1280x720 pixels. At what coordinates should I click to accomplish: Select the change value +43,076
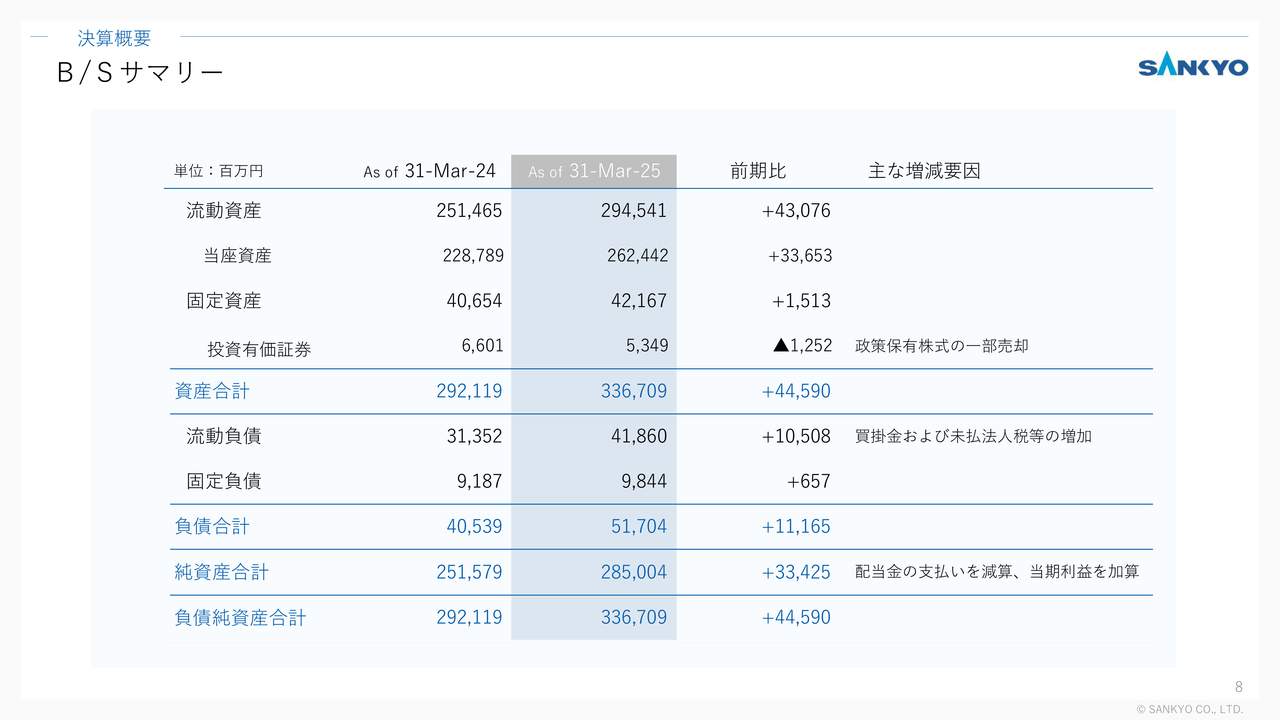pos(795,211)
